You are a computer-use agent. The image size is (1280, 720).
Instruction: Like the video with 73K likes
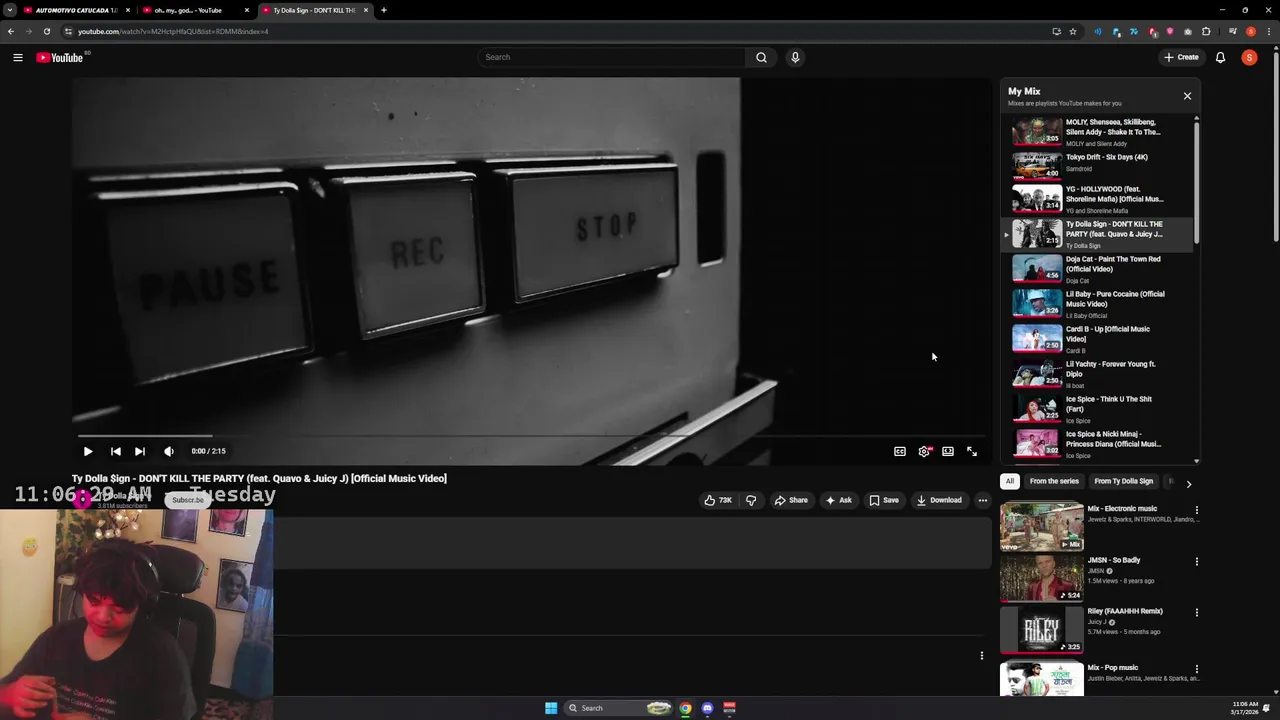pos(717,500)
